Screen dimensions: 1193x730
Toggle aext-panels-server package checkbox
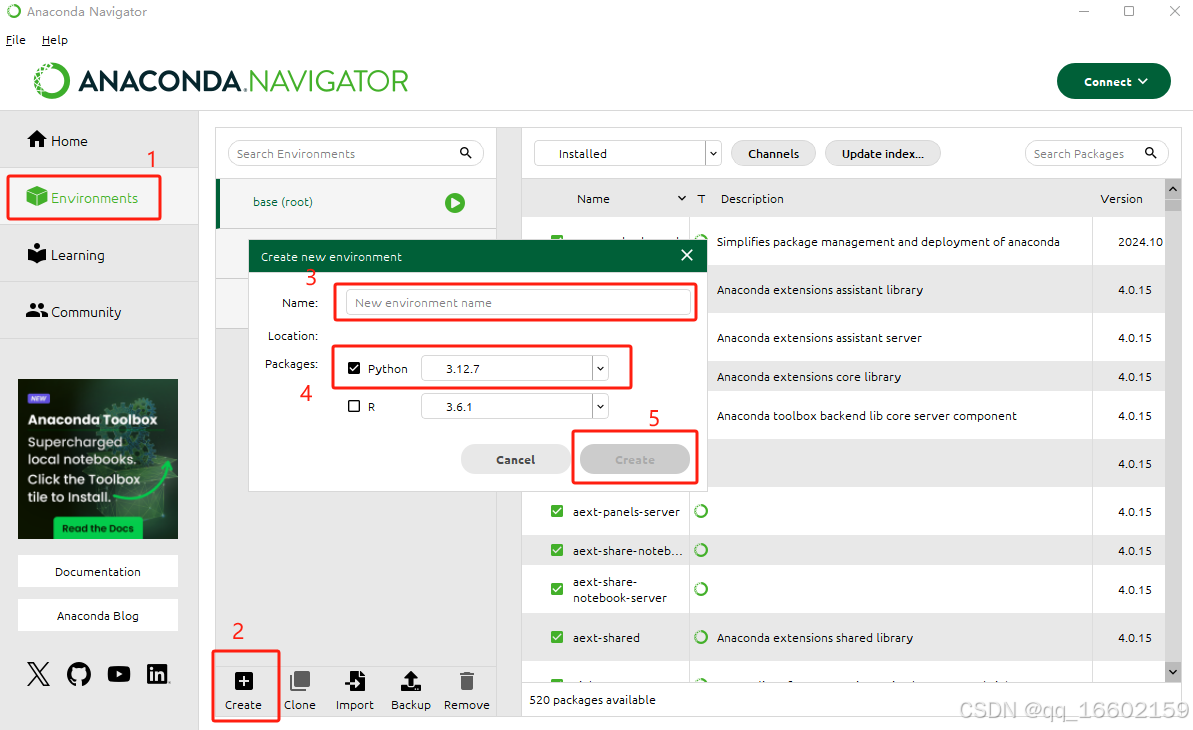tap(557, 512)
